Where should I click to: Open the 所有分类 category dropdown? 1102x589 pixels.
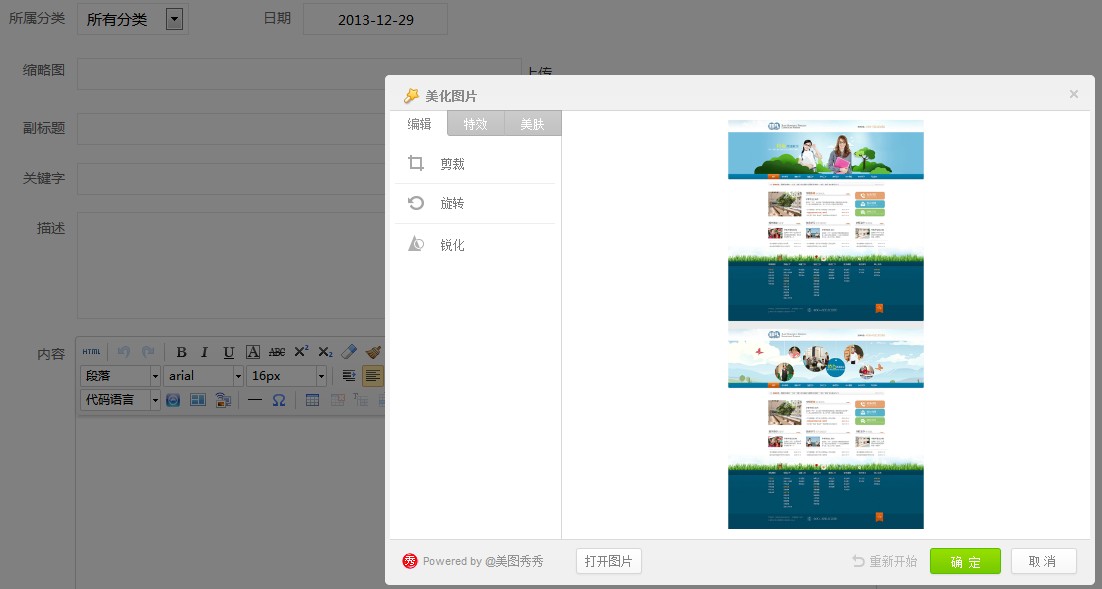point(174,19)
